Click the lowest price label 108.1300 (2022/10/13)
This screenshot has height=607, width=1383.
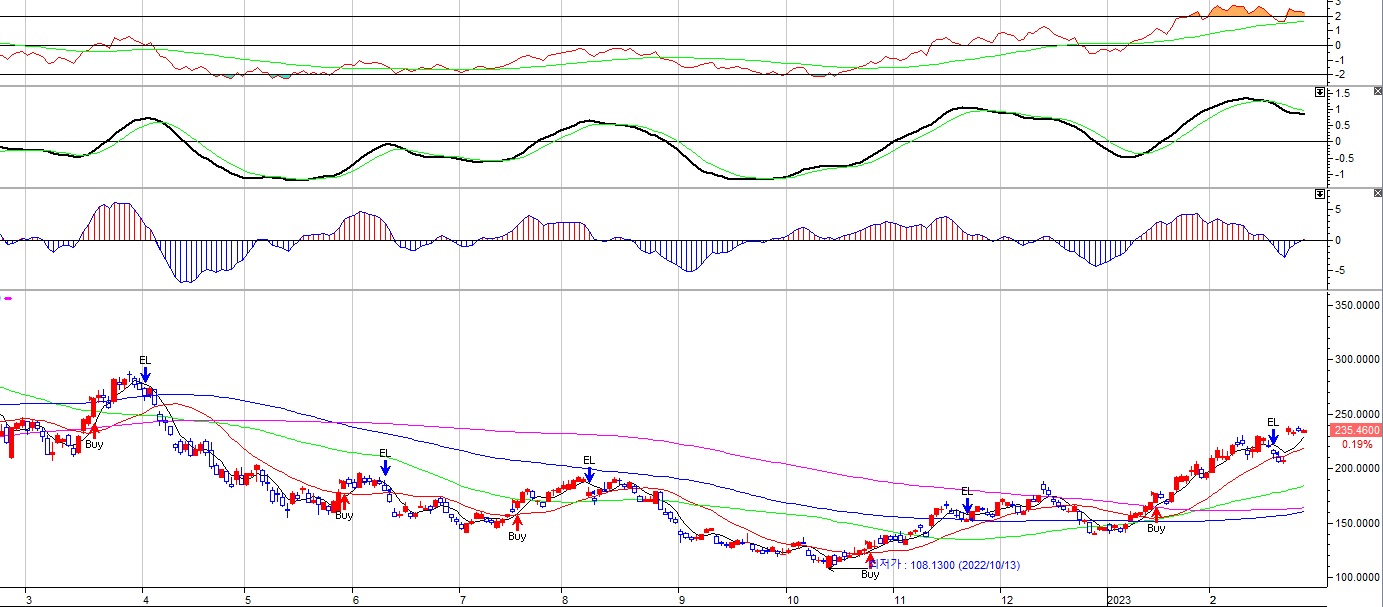tap(945, 565)
